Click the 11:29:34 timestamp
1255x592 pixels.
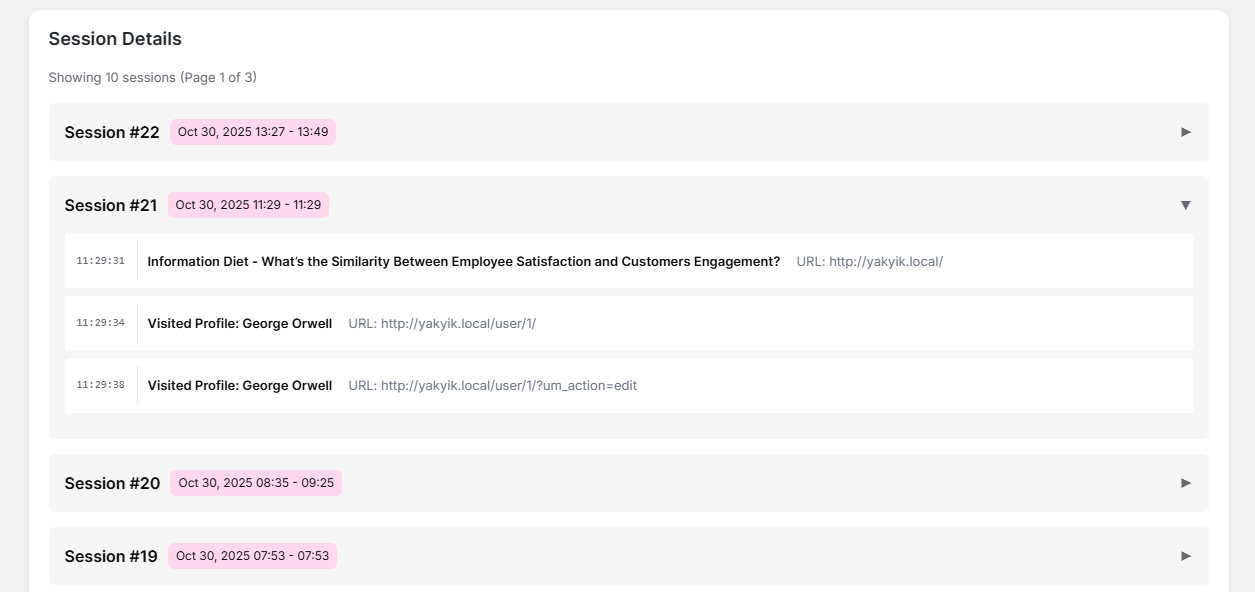pos(100,323)
